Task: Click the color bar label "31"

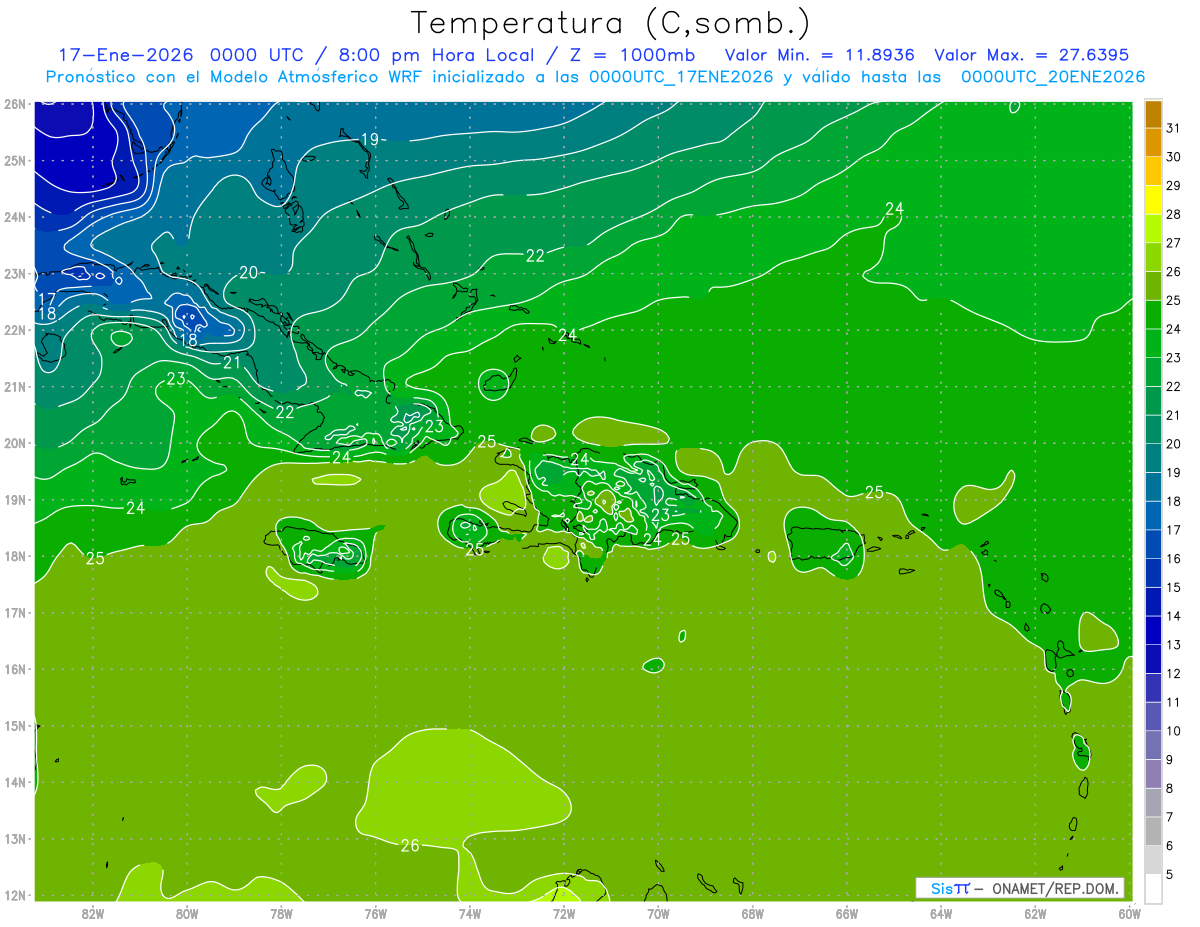Action: pos(1174,128)
